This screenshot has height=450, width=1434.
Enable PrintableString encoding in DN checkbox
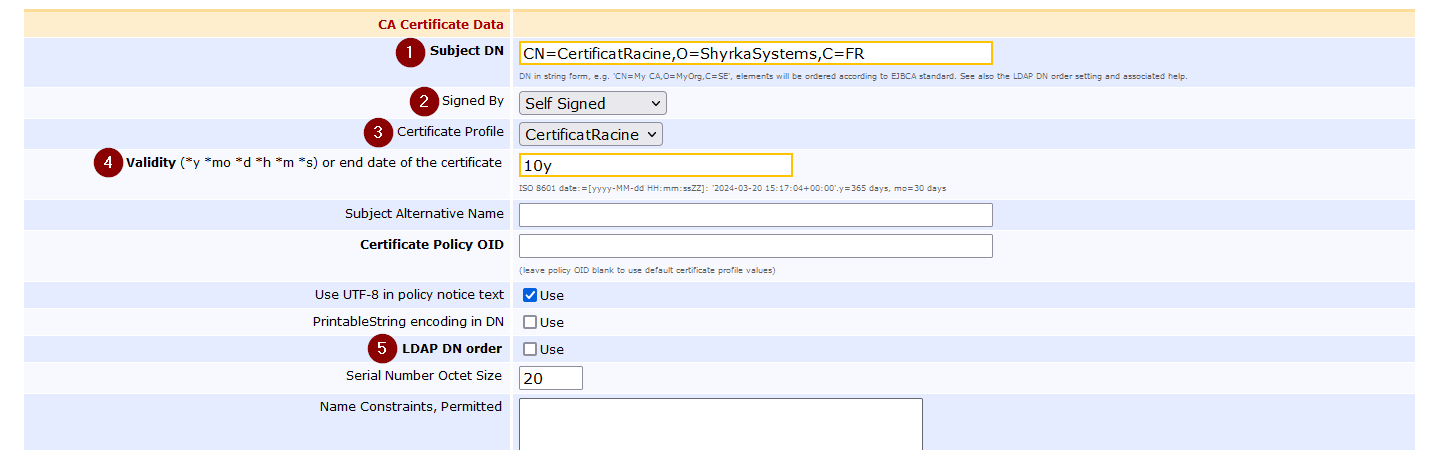(530, 322)
